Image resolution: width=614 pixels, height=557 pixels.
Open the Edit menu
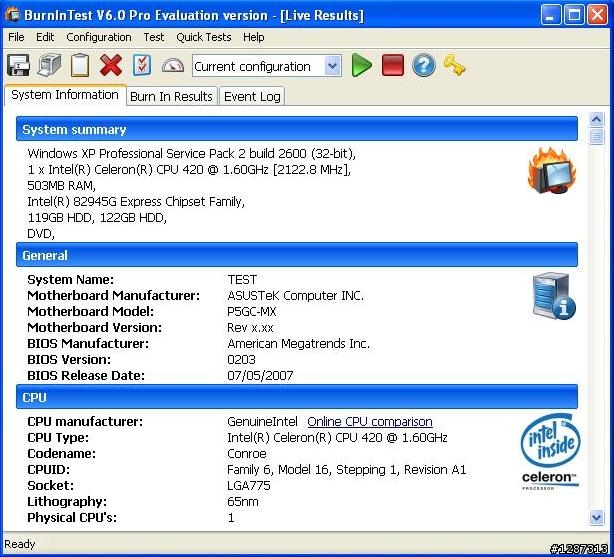45,37
